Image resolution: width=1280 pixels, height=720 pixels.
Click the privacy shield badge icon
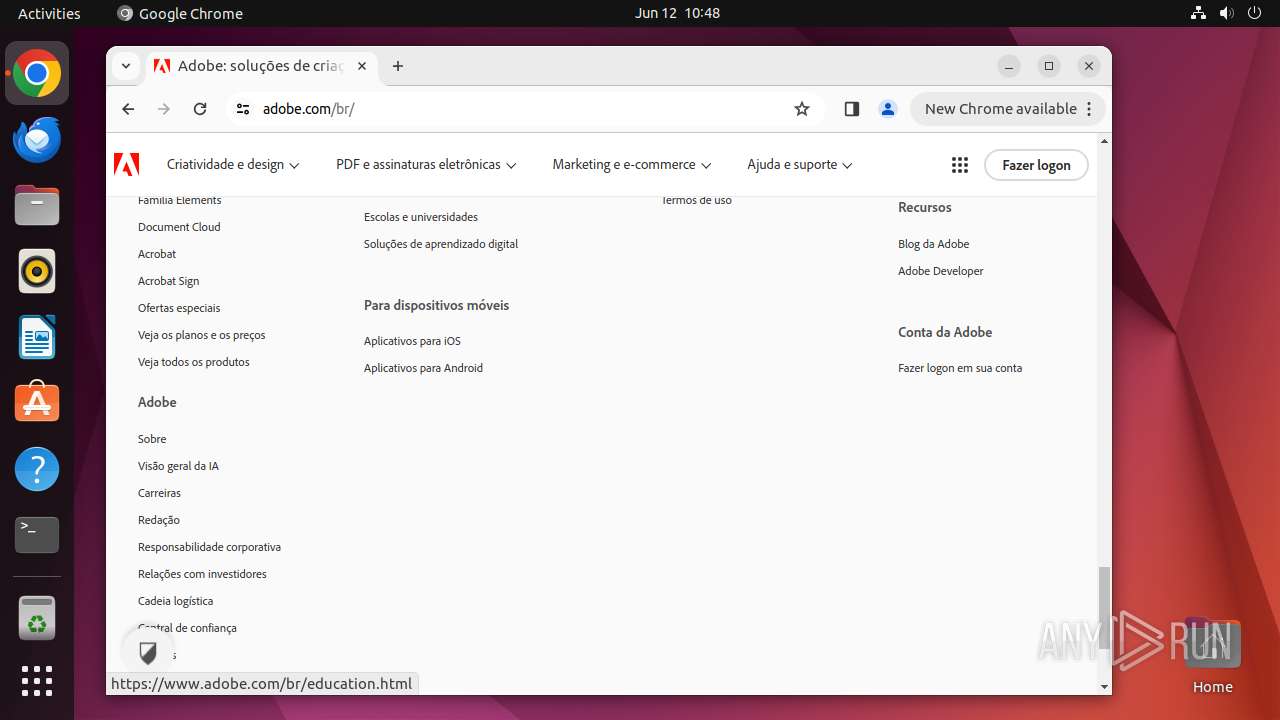pyautogui.click(x=148, y=653)
